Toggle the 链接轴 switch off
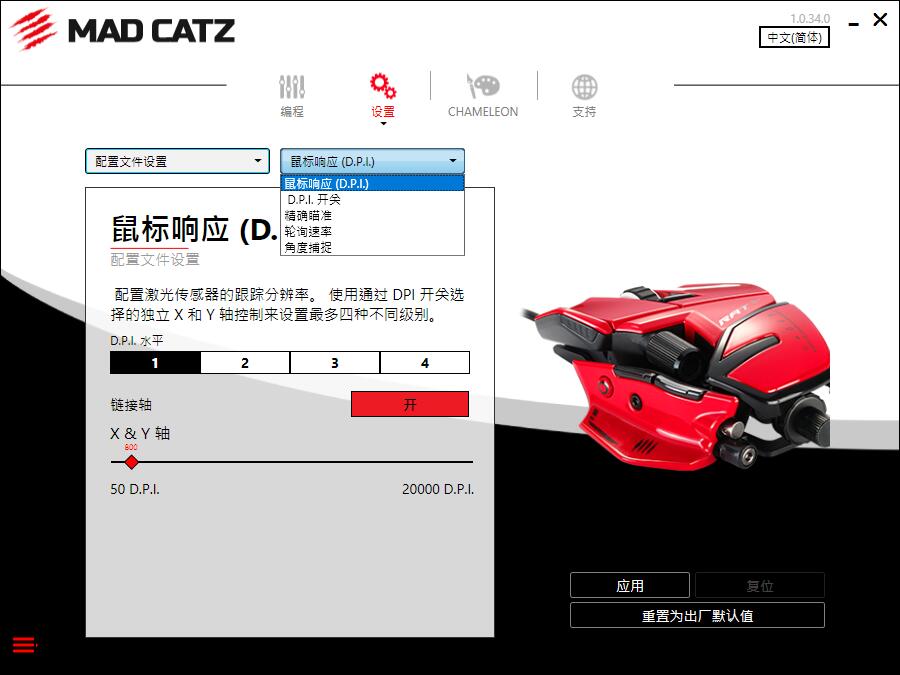 click(x=409, y=403)
